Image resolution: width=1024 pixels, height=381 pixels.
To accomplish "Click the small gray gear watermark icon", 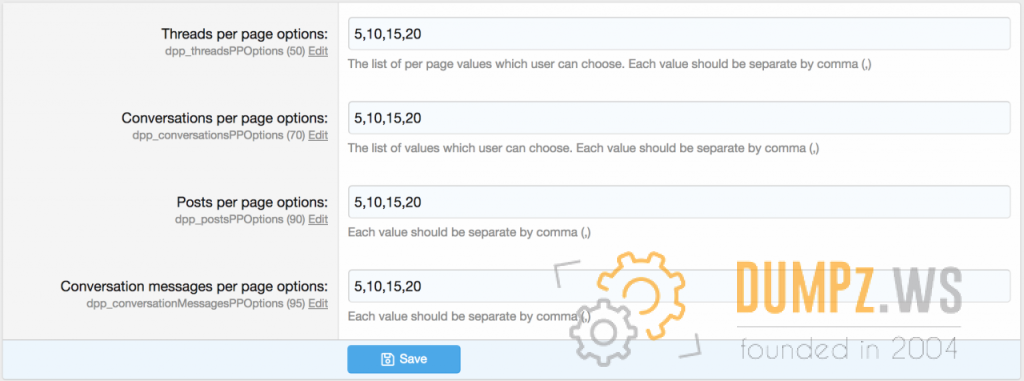I will (603, 331).
